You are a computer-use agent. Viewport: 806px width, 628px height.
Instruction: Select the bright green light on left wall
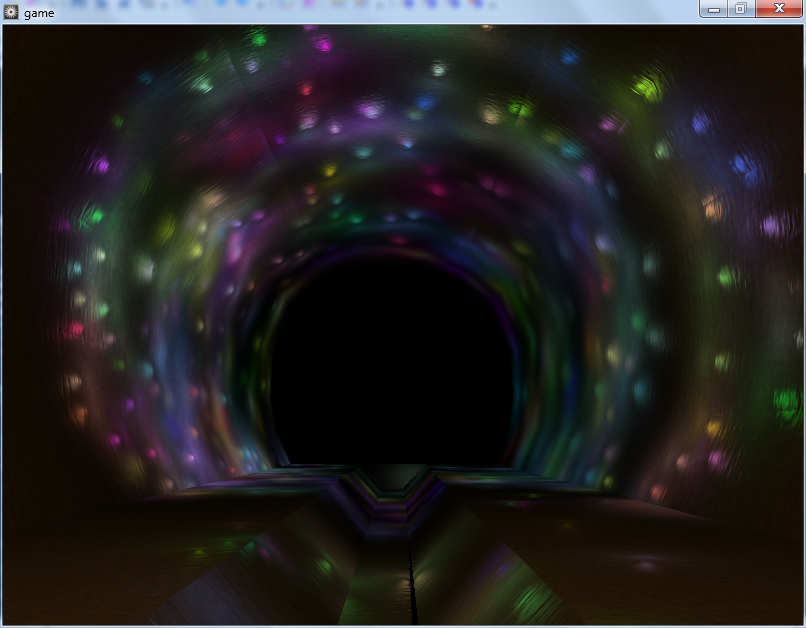[92, 215]
